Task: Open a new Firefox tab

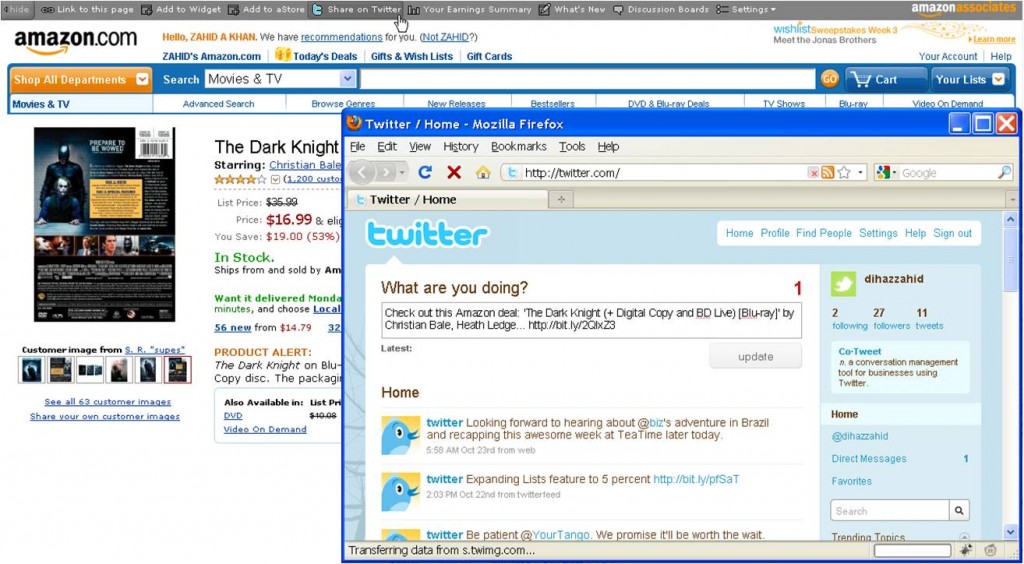Action: 560,200
